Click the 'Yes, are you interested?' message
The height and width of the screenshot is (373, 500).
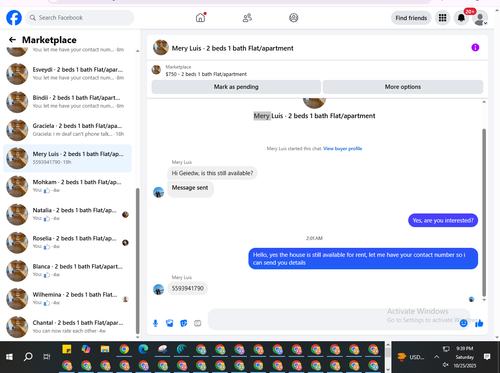click(443, 220)
